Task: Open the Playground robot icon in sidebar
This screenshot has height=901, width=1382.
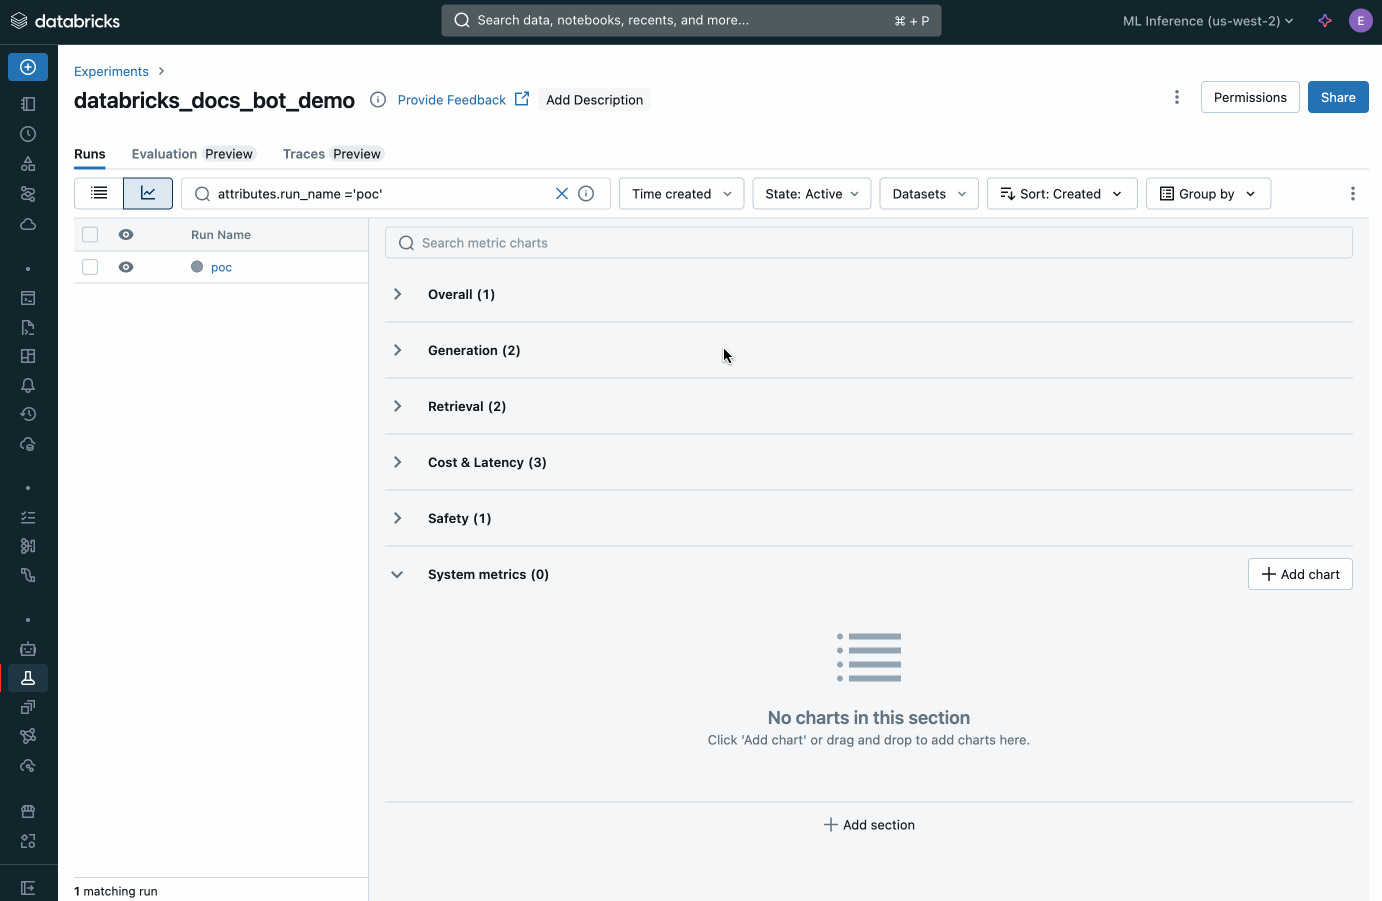Action: 28,648
